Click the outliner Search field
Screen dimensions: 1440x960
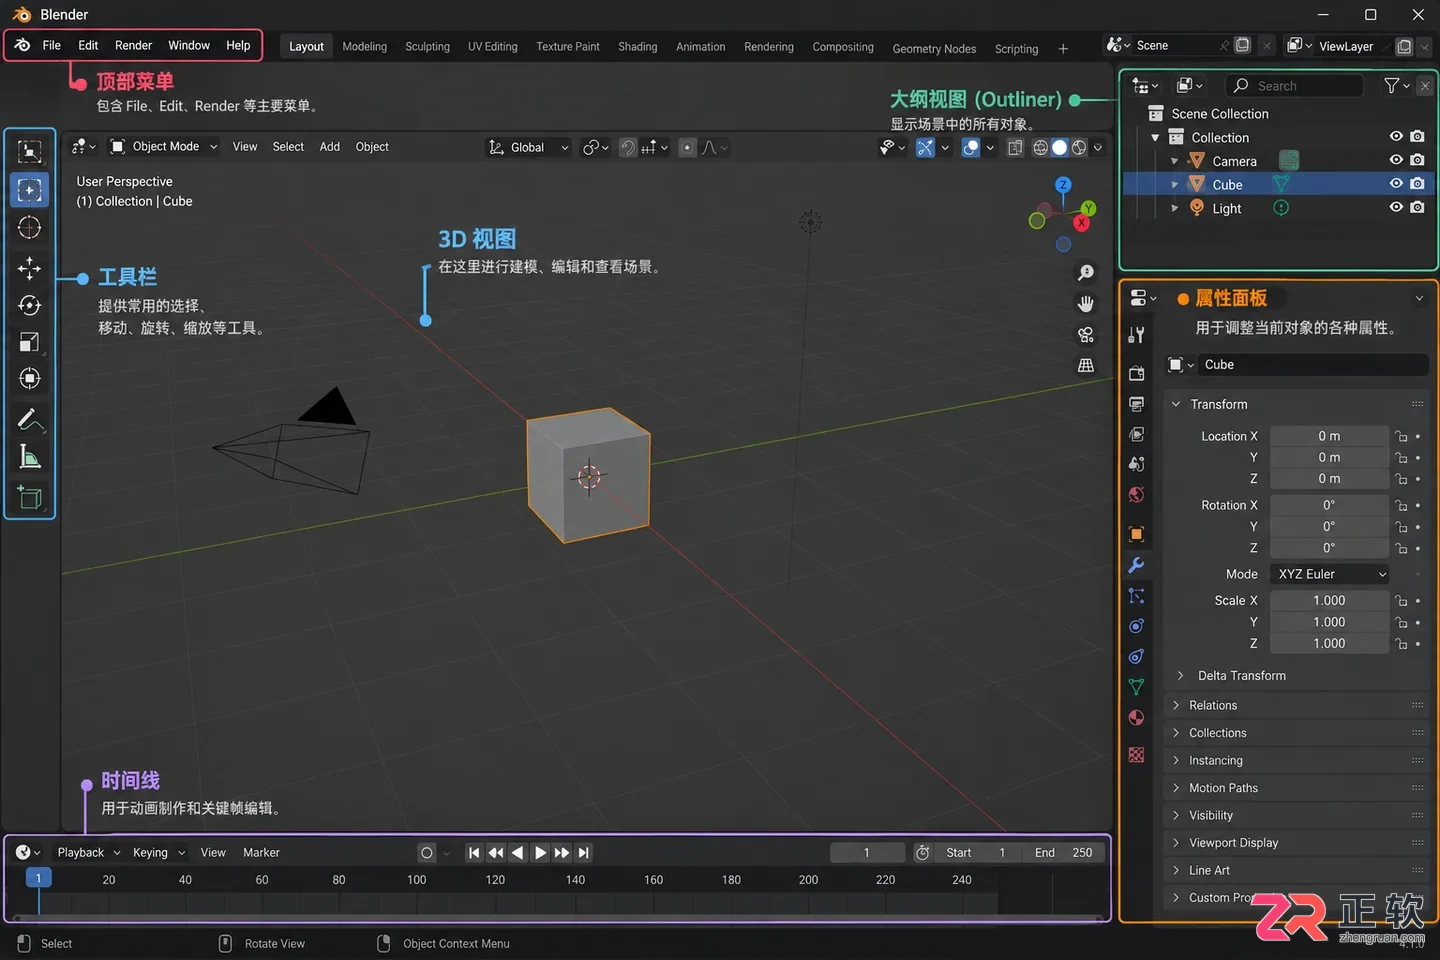click(1295, 86)
